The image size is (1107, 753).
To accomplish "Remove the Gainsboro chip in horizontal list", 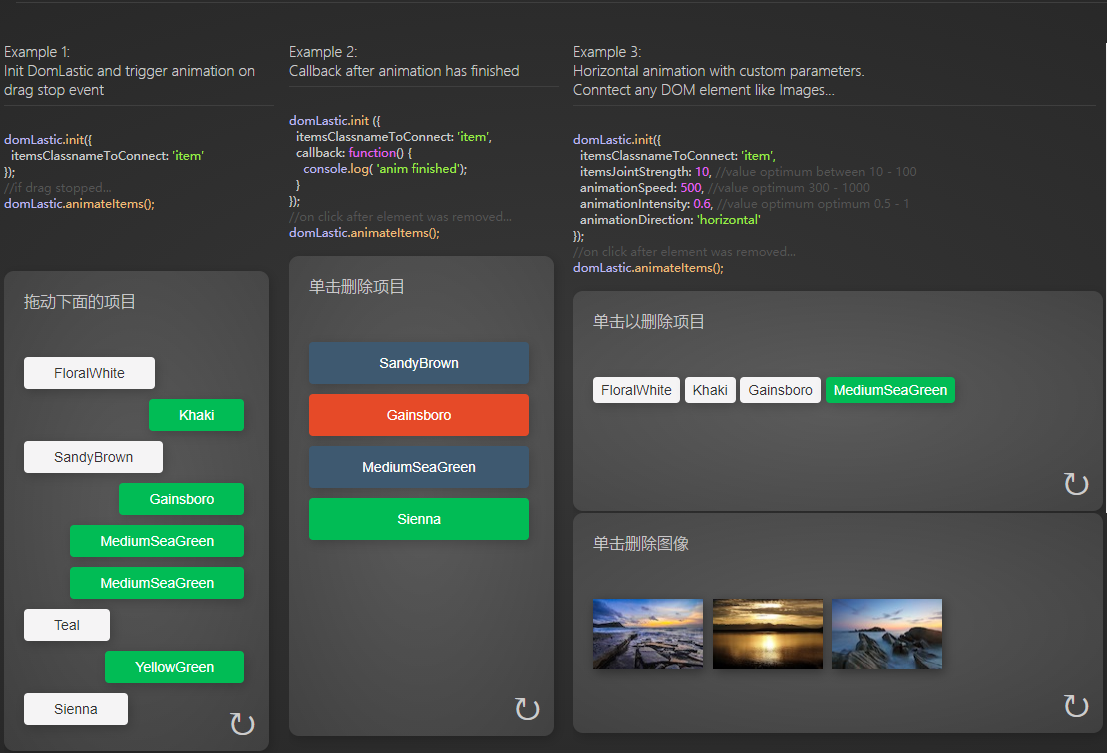I will [x=780, y=390].
